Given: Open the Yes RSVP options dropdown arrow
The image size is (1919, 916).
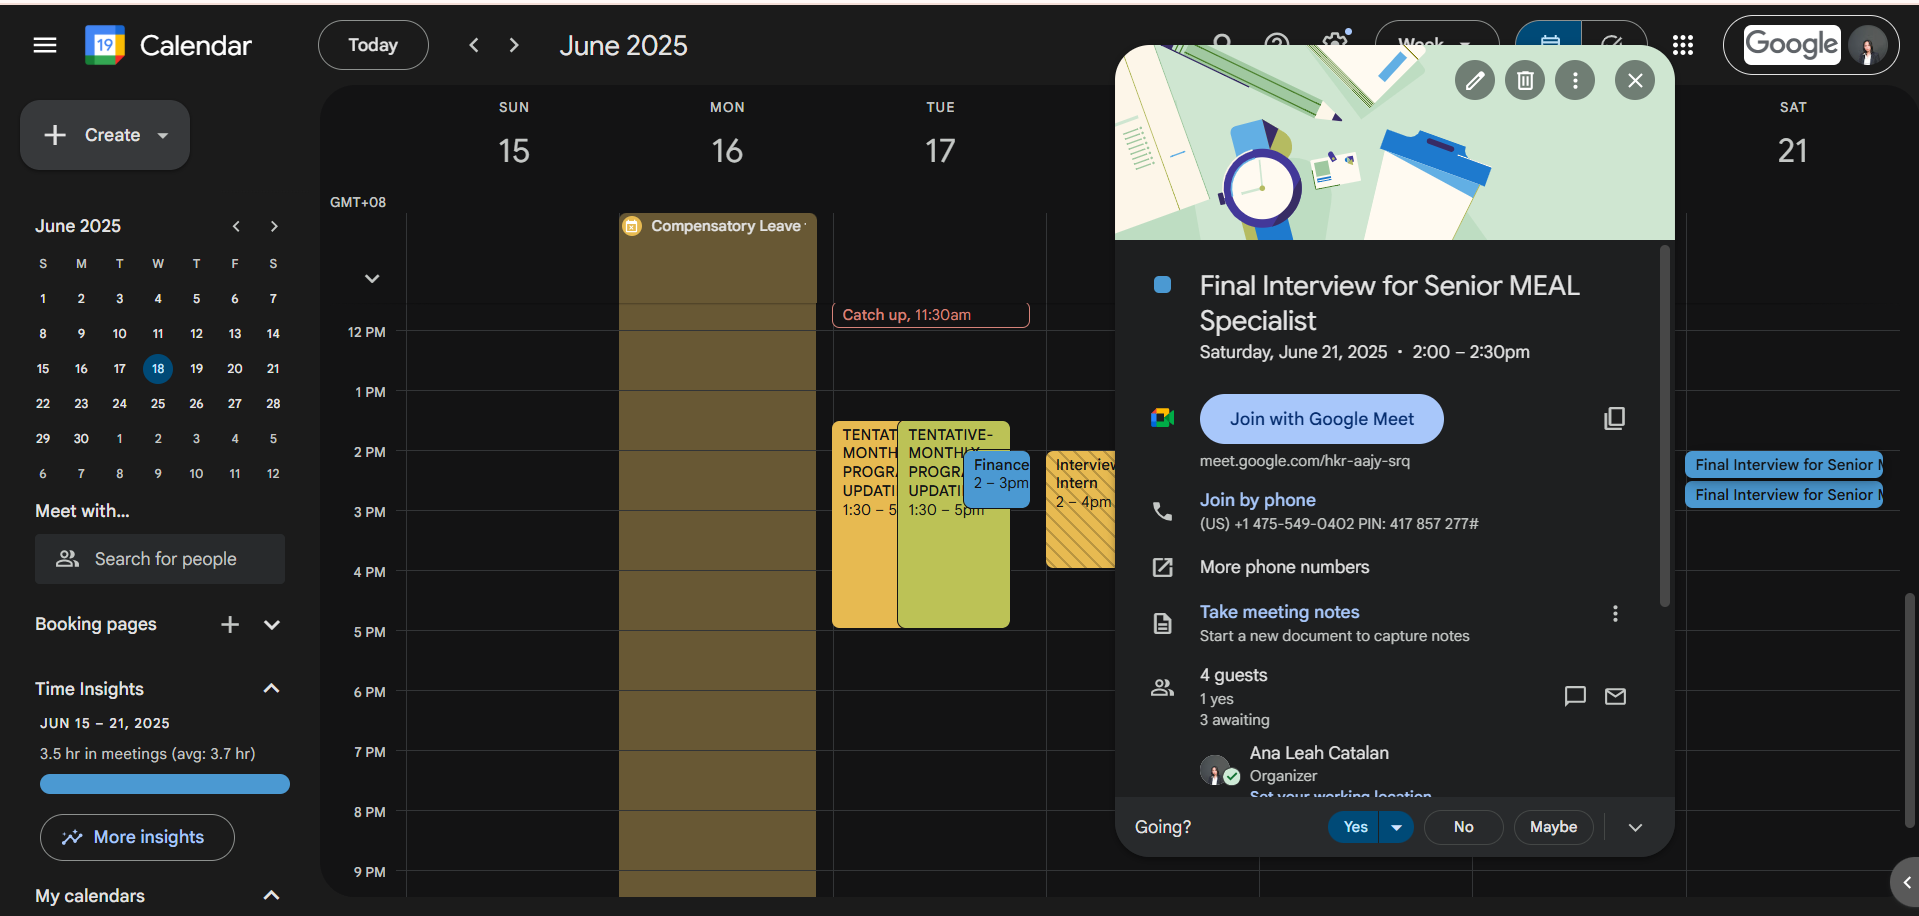Looking at the screenshot, I should pos(1396,827).
